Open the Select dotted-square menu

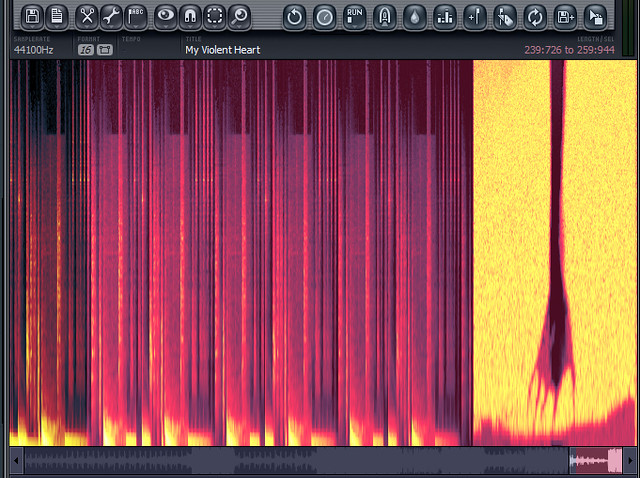215,17
